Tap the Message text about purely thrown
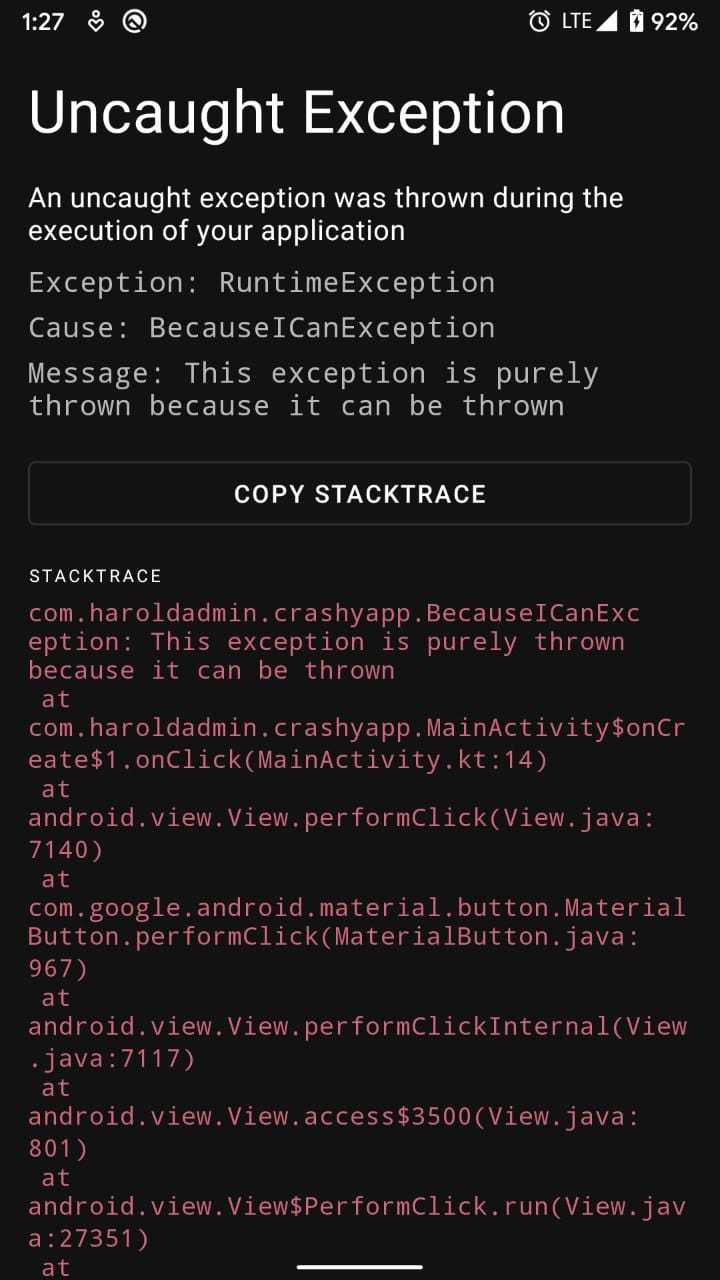 click(313, 390)
